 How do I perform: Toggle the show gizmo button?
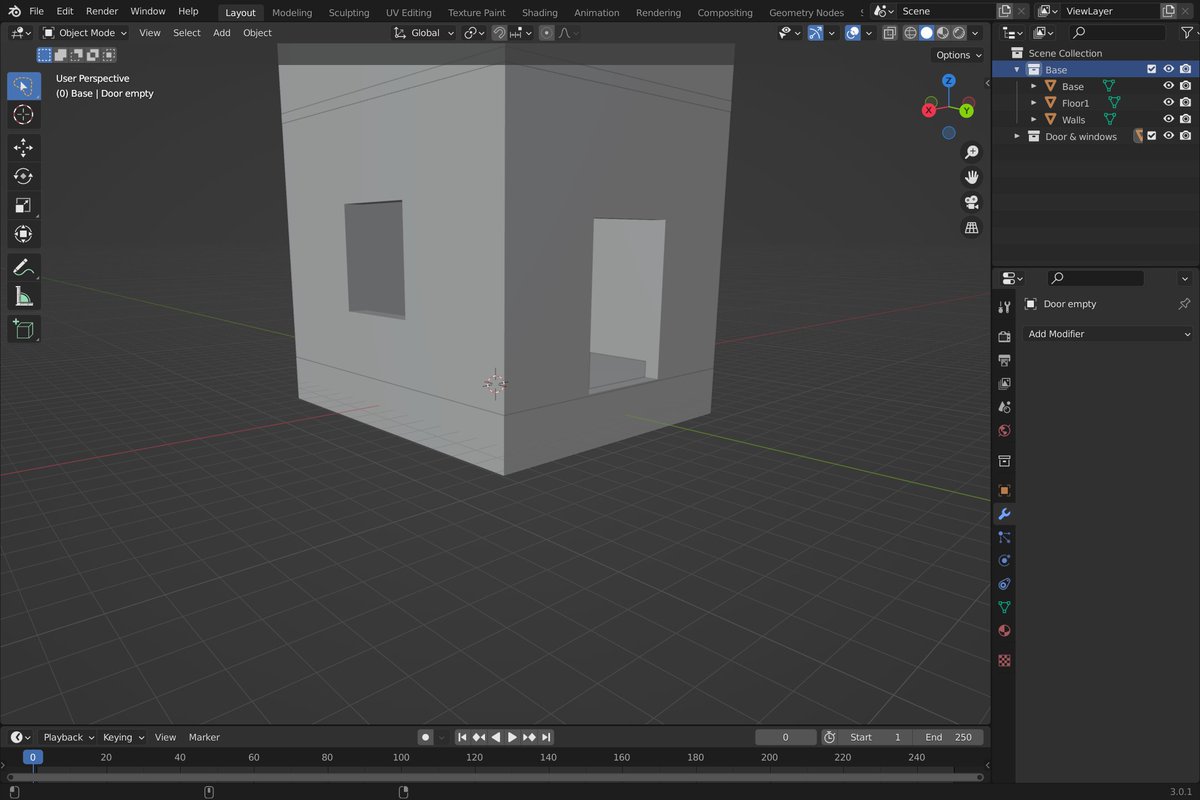click(816, 33)
